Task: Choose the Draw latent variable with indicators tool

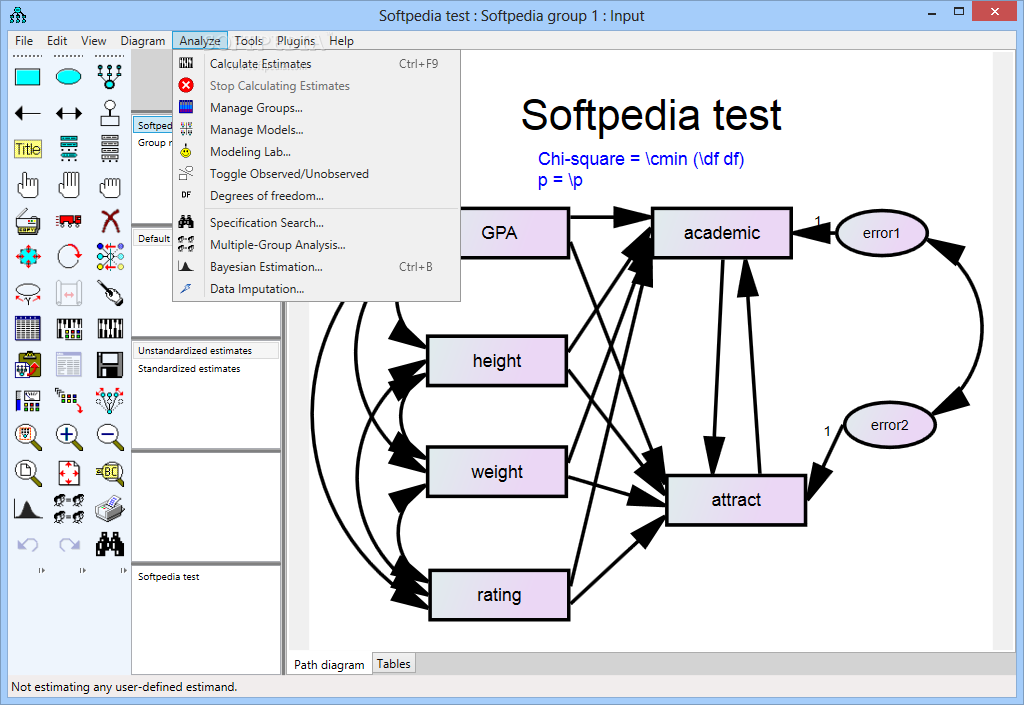Action: [x=110, y=77]
